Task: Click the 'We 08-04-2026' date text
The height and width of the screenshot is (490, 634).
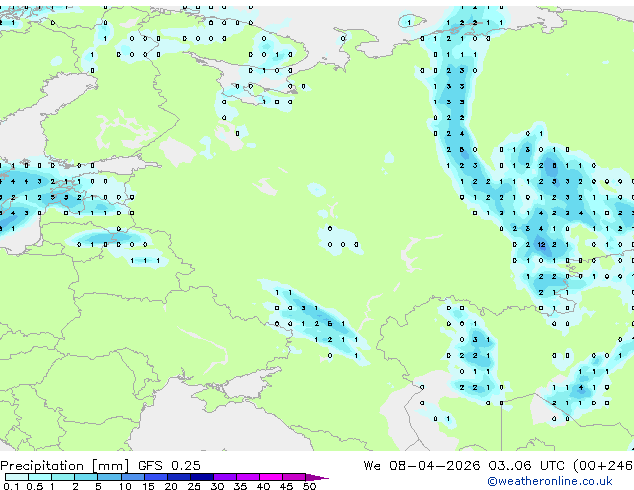Action: coord(422,466)
